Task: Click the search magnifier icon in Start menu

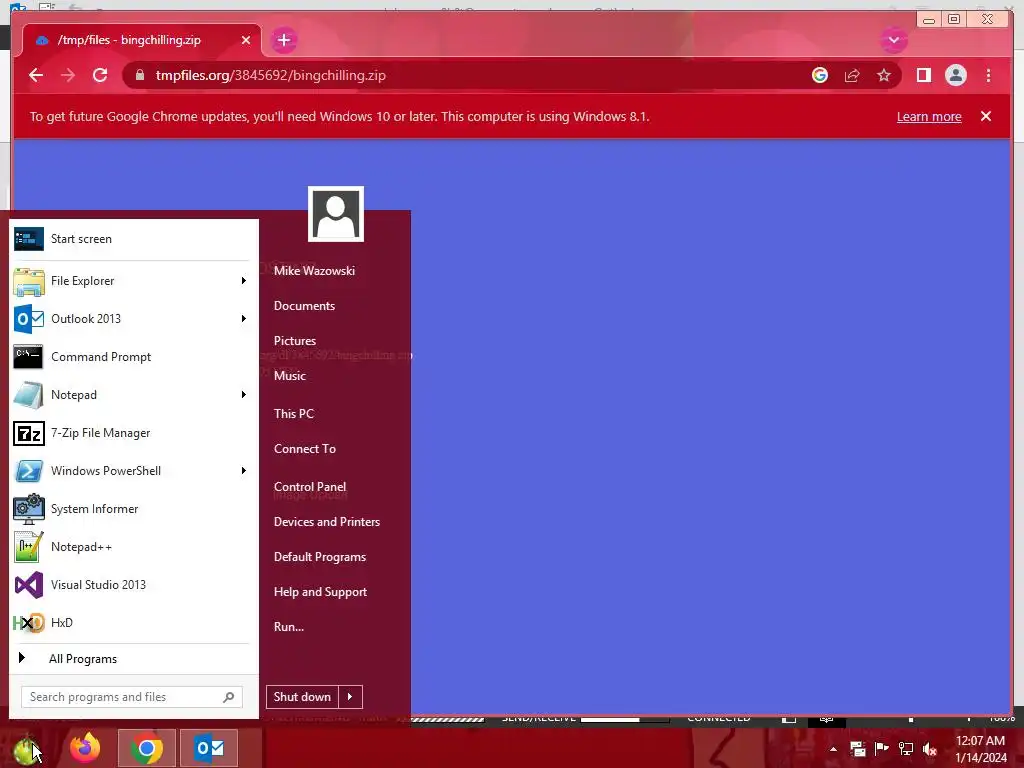Action: tap(229, 697)
